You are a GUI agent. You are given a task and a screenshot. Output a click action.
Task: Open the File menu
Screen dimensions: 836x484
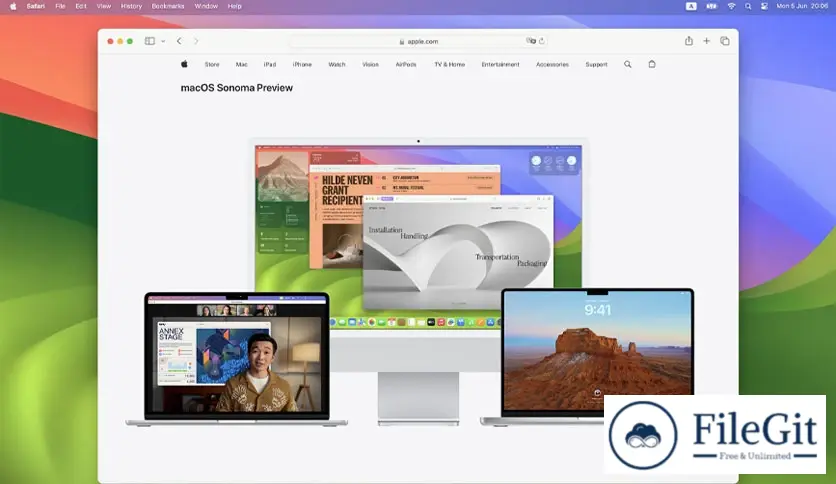tap(60, 6)
